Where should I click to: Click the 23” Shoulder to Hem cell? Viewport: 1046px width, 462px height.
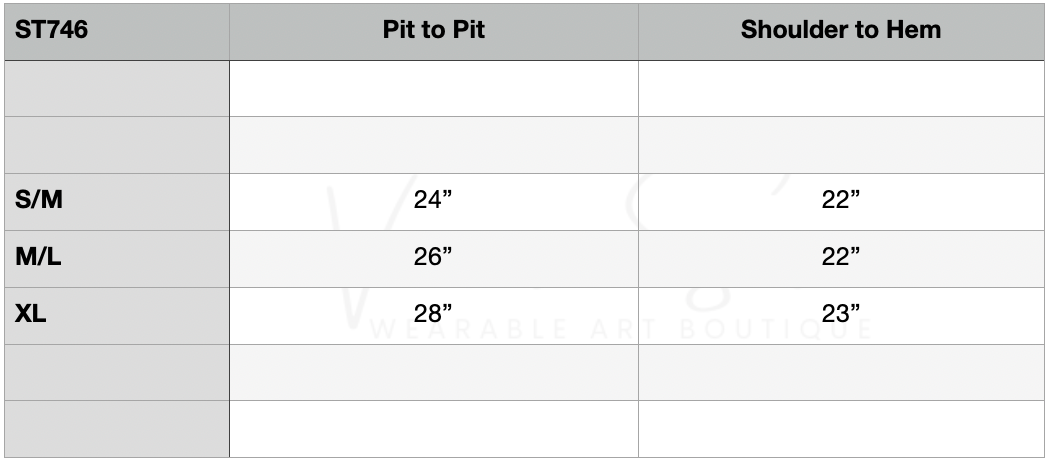point(841,315)
